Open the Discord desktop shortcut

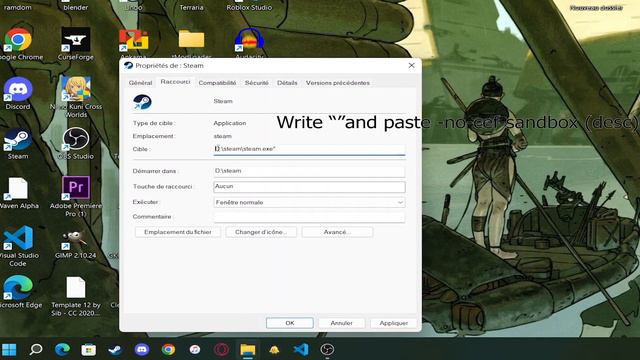(18, 94)
